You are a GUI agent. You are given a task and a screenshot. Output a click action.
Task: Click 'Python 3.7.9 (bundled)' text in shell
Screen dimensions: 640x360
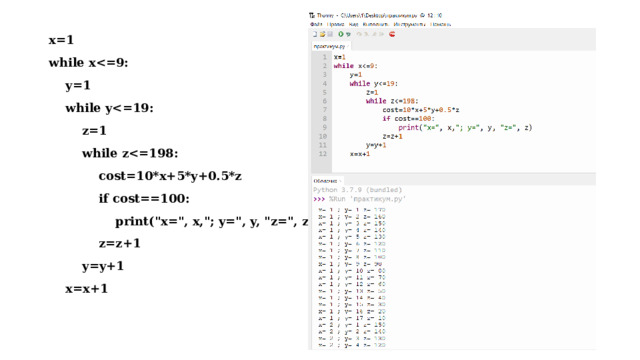pos(358,190)
